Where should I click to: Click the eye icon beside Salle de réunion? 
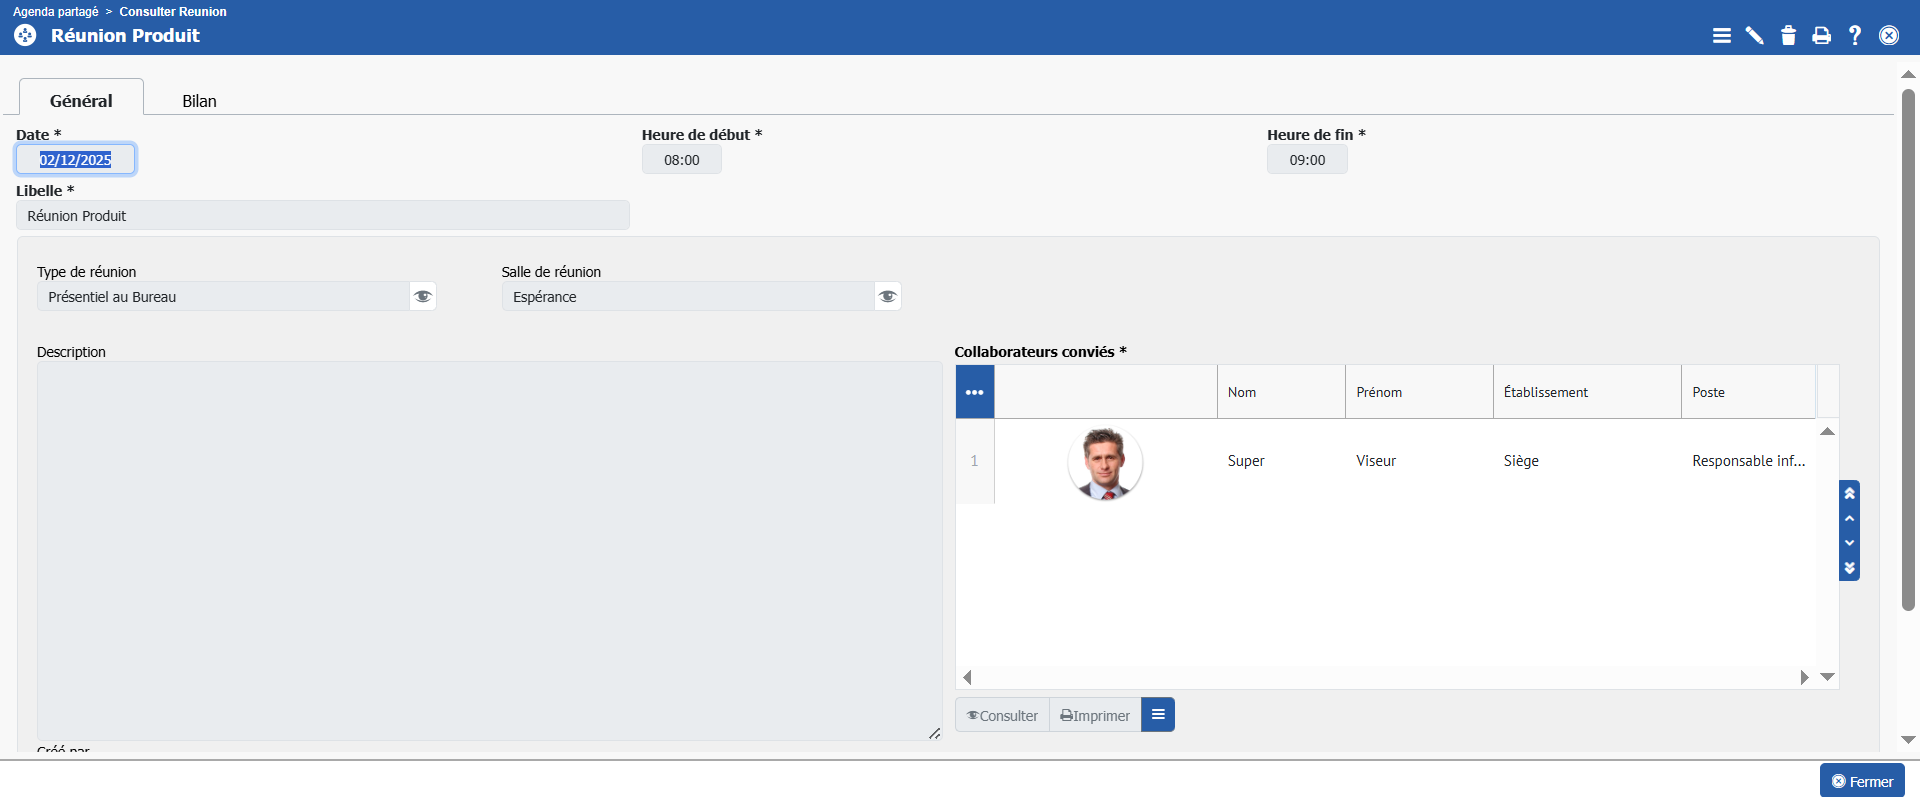tap(887, 296)
